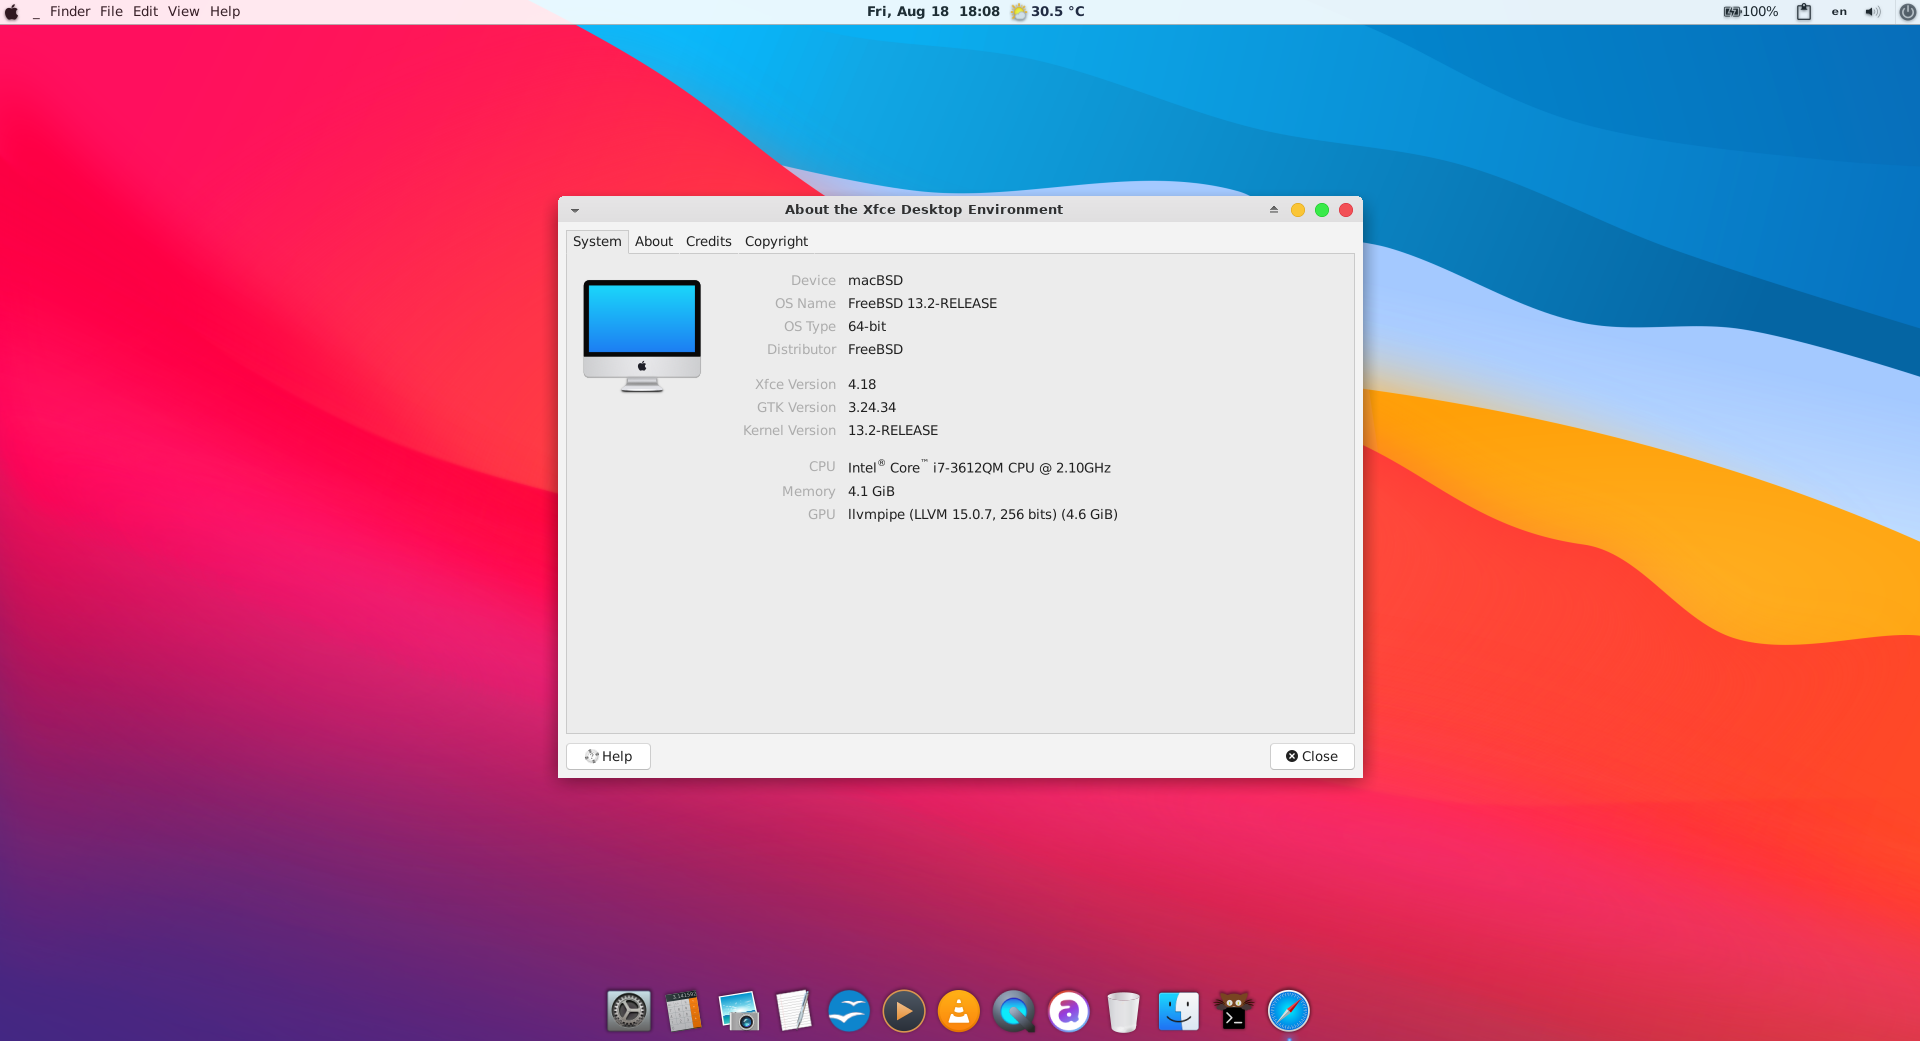
Task: Launch the cat terminal icon in dock
Action: coord(1234,1011)
